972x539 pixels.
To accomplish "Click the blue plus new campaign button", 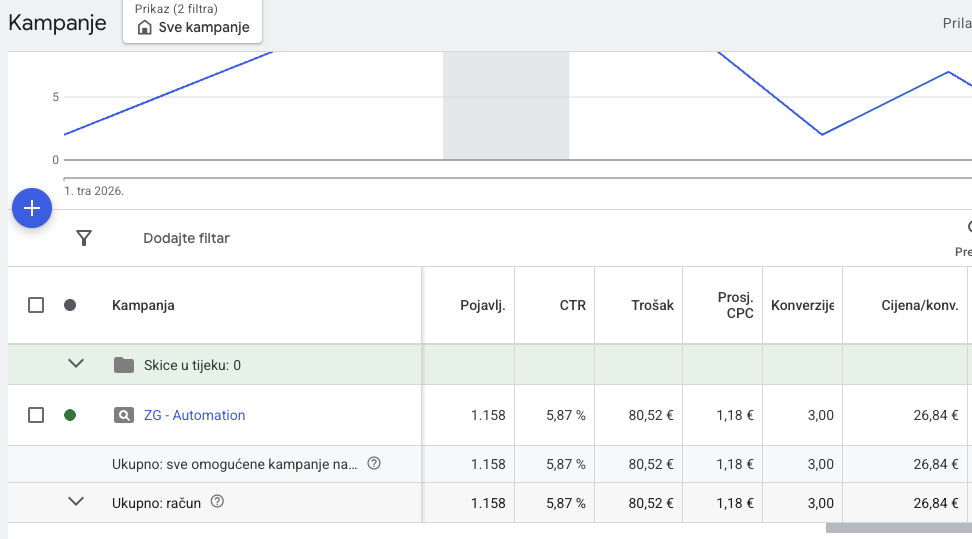I will pos(32,208).
